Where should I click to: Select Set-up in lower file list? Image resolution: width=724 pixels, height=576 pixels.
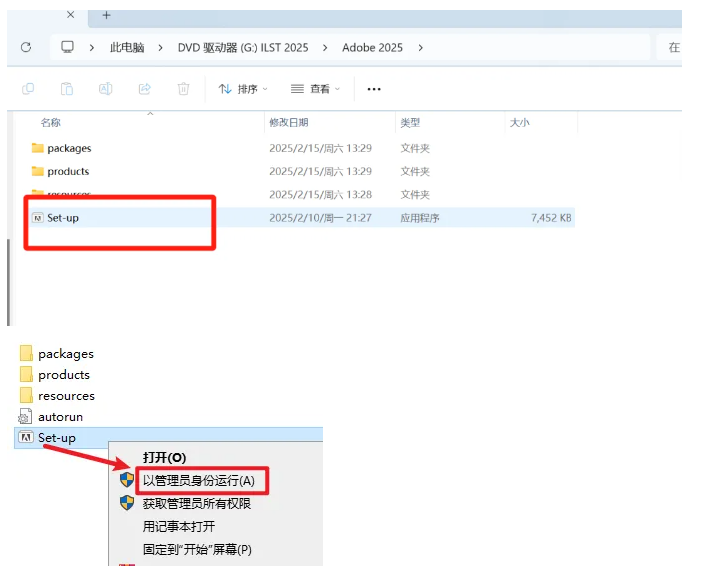[169, 437]
